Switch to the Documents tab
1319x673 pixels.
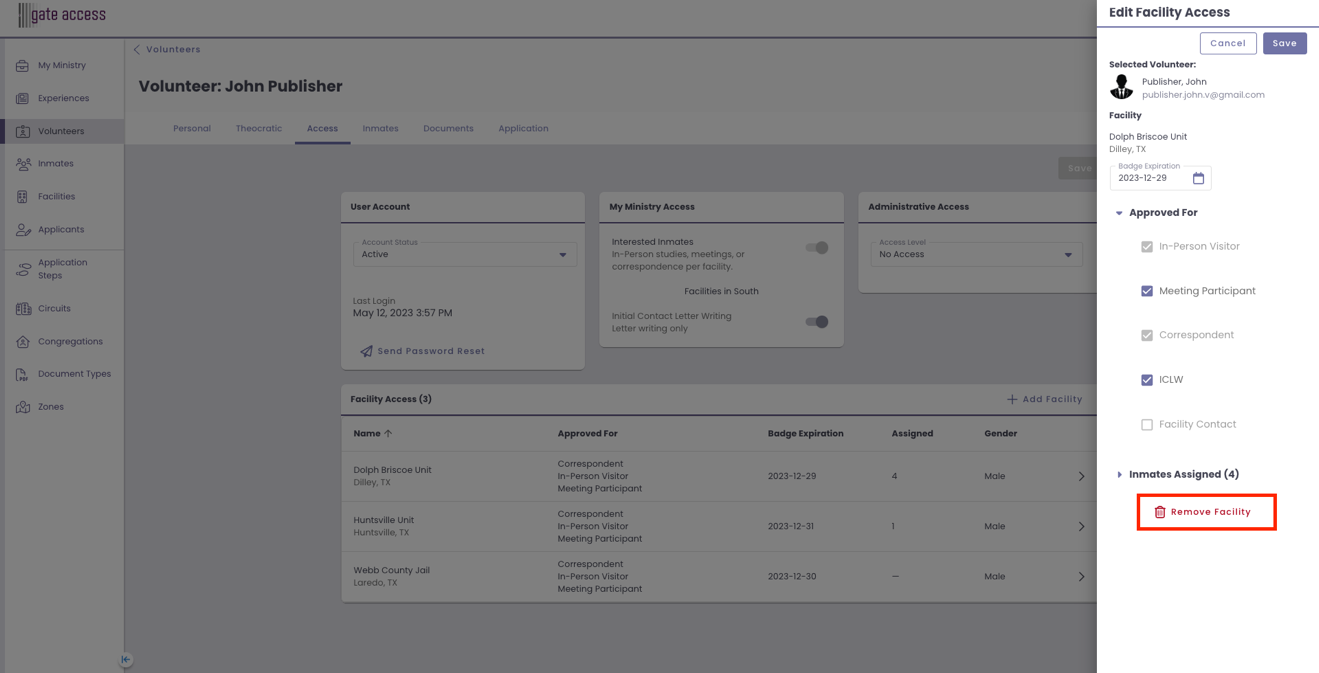point(448,129)
